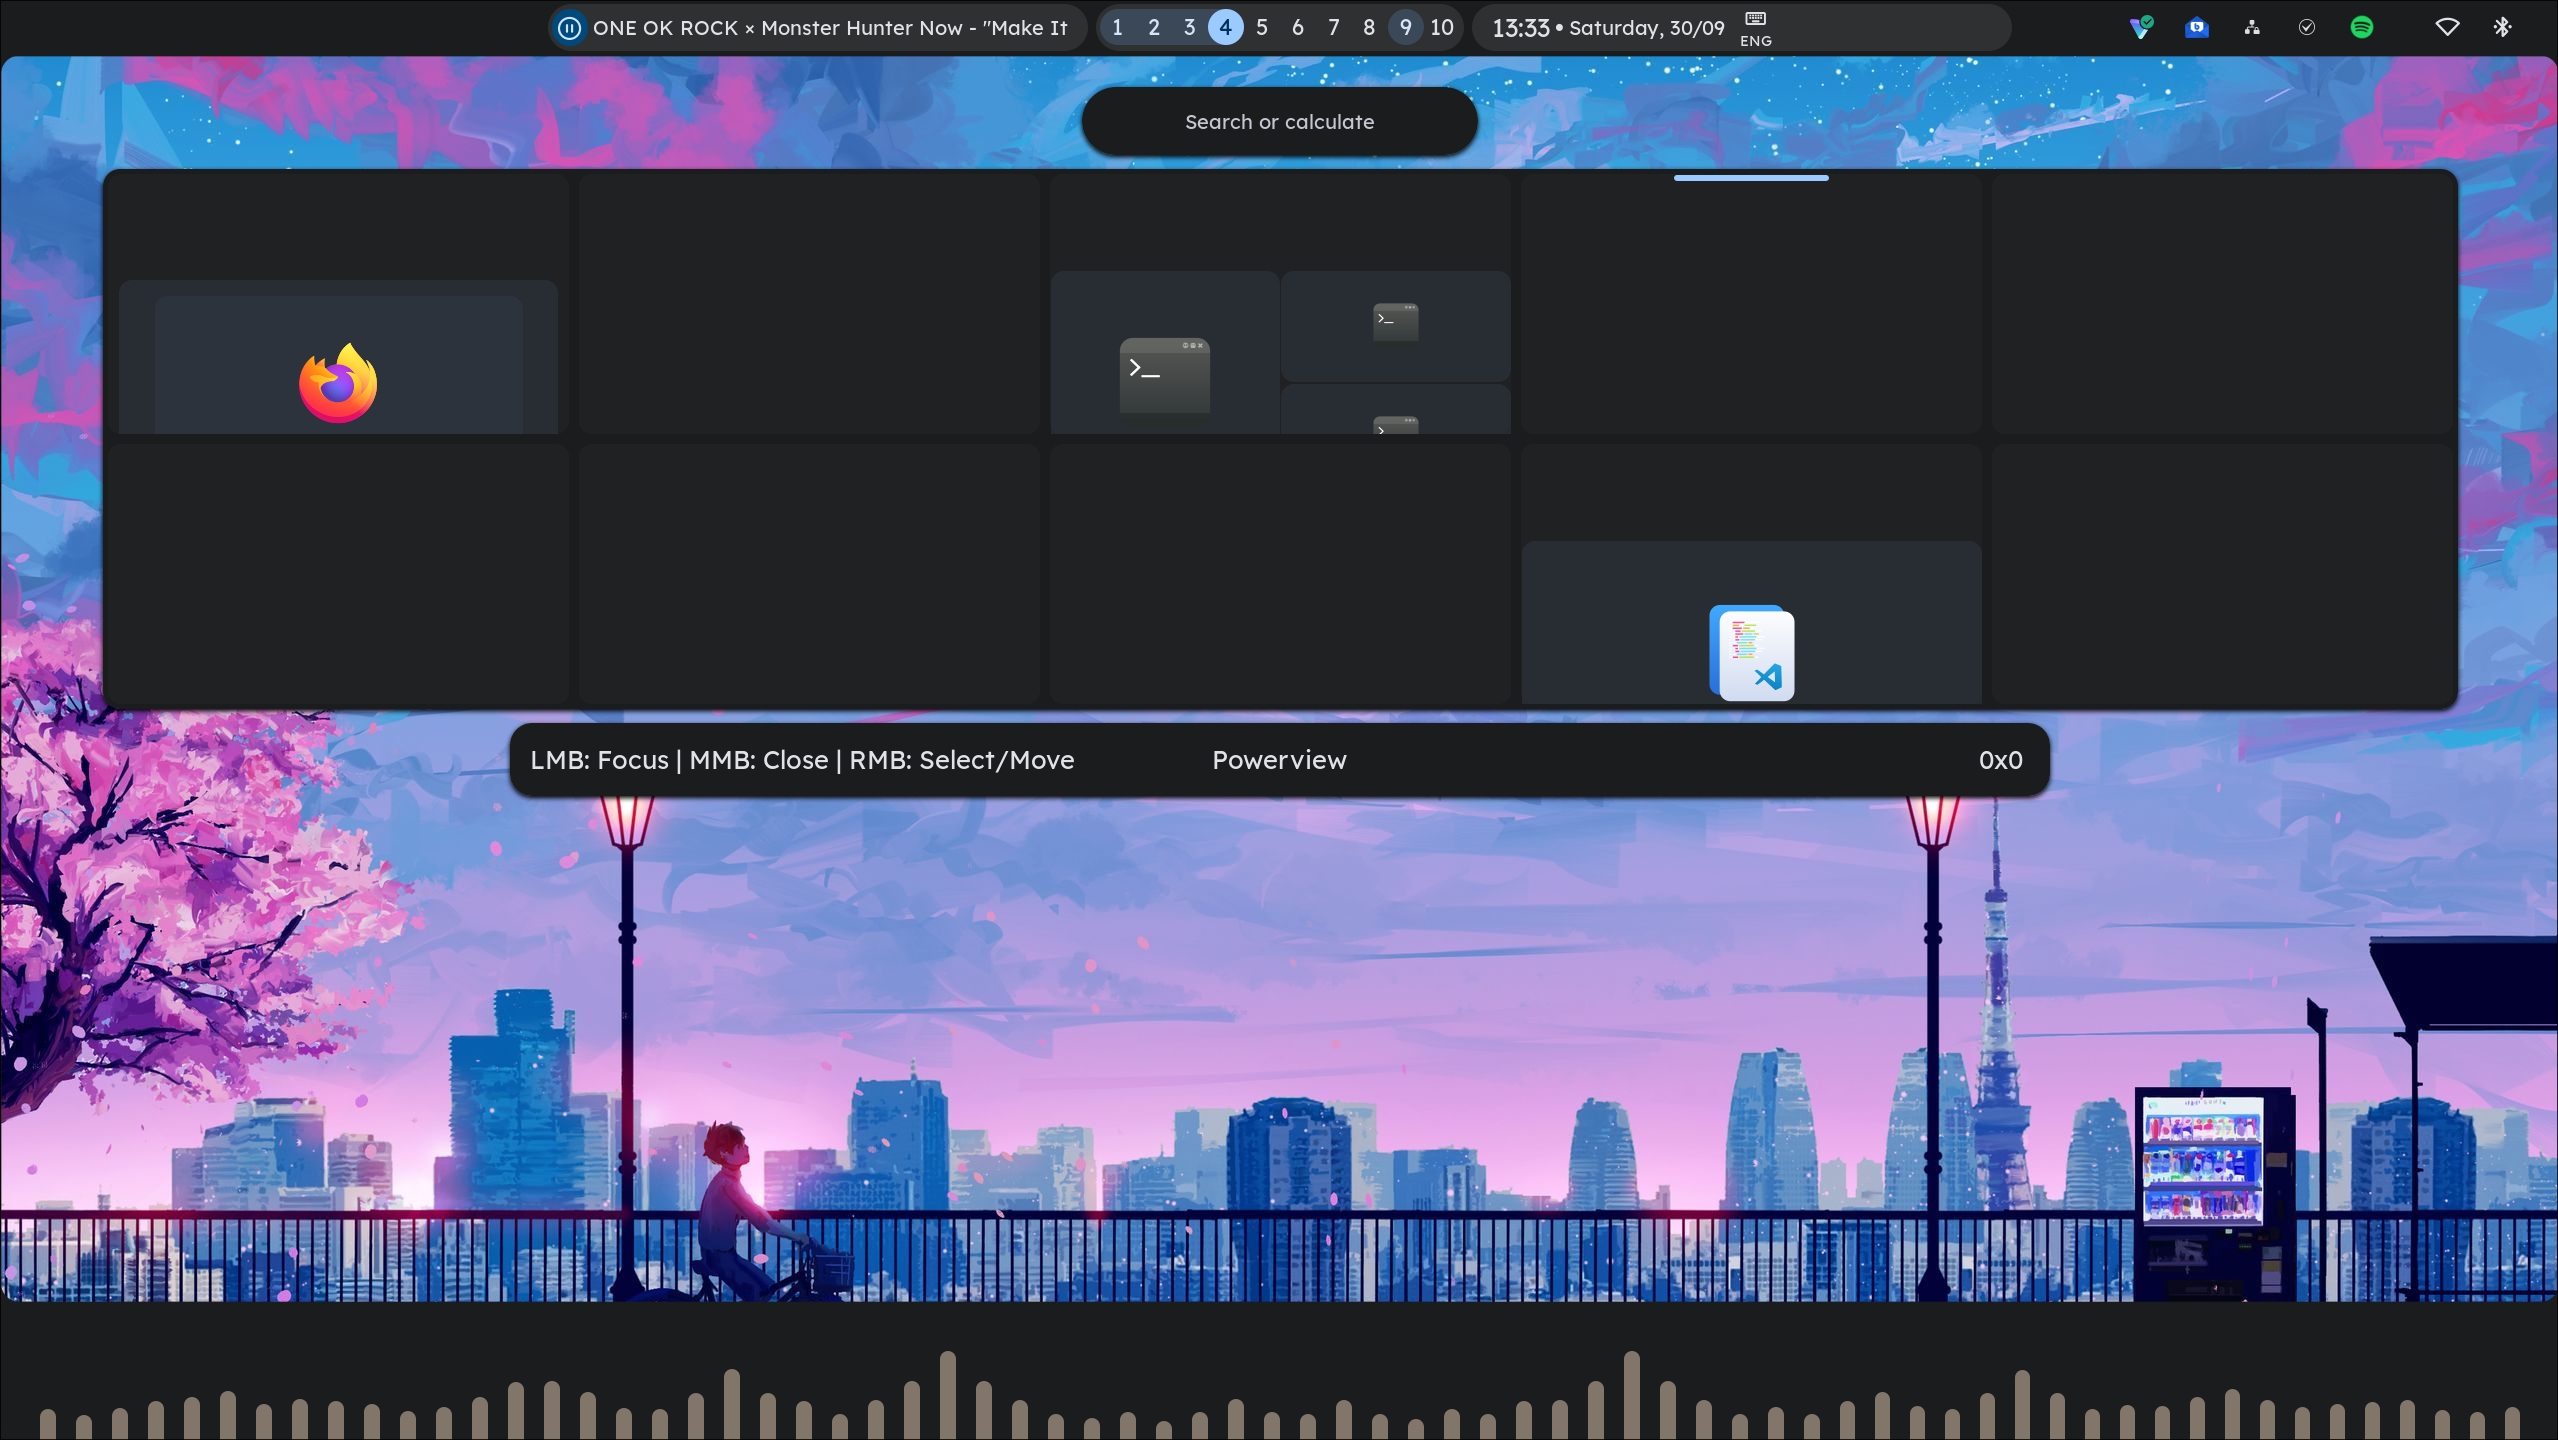Open Blue Mail from the system tray

tap(2196, 27)
